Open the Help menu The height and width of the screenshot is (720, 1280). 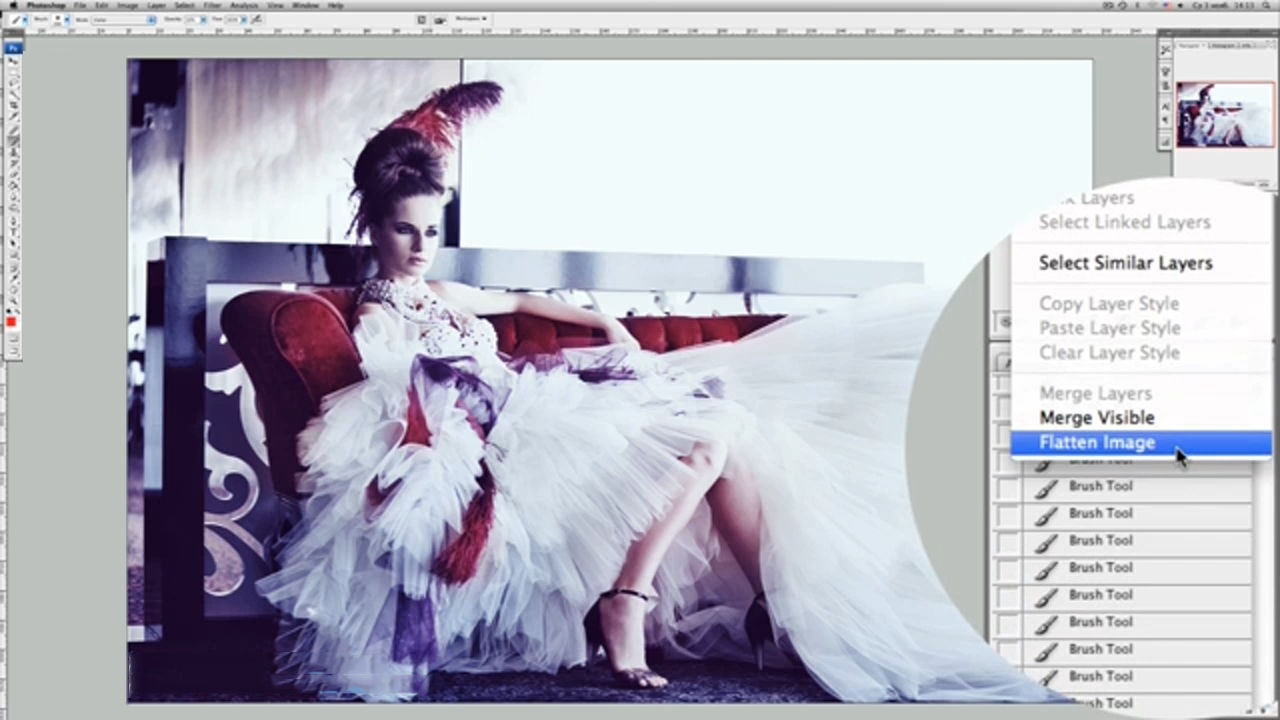(336, 6)
